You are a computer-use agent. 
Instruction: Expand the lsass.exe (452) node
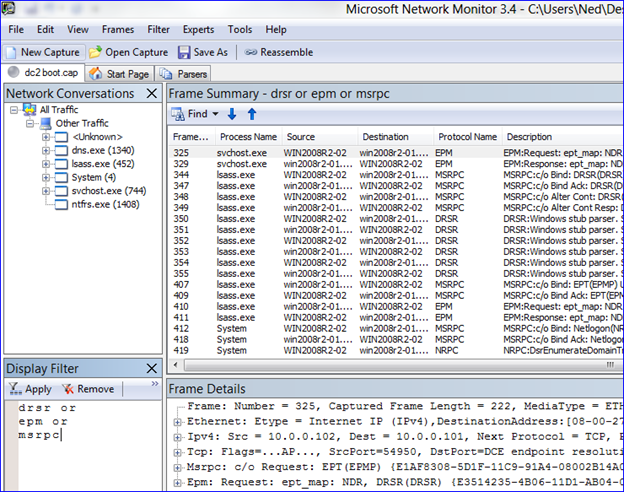pos(46,164)
